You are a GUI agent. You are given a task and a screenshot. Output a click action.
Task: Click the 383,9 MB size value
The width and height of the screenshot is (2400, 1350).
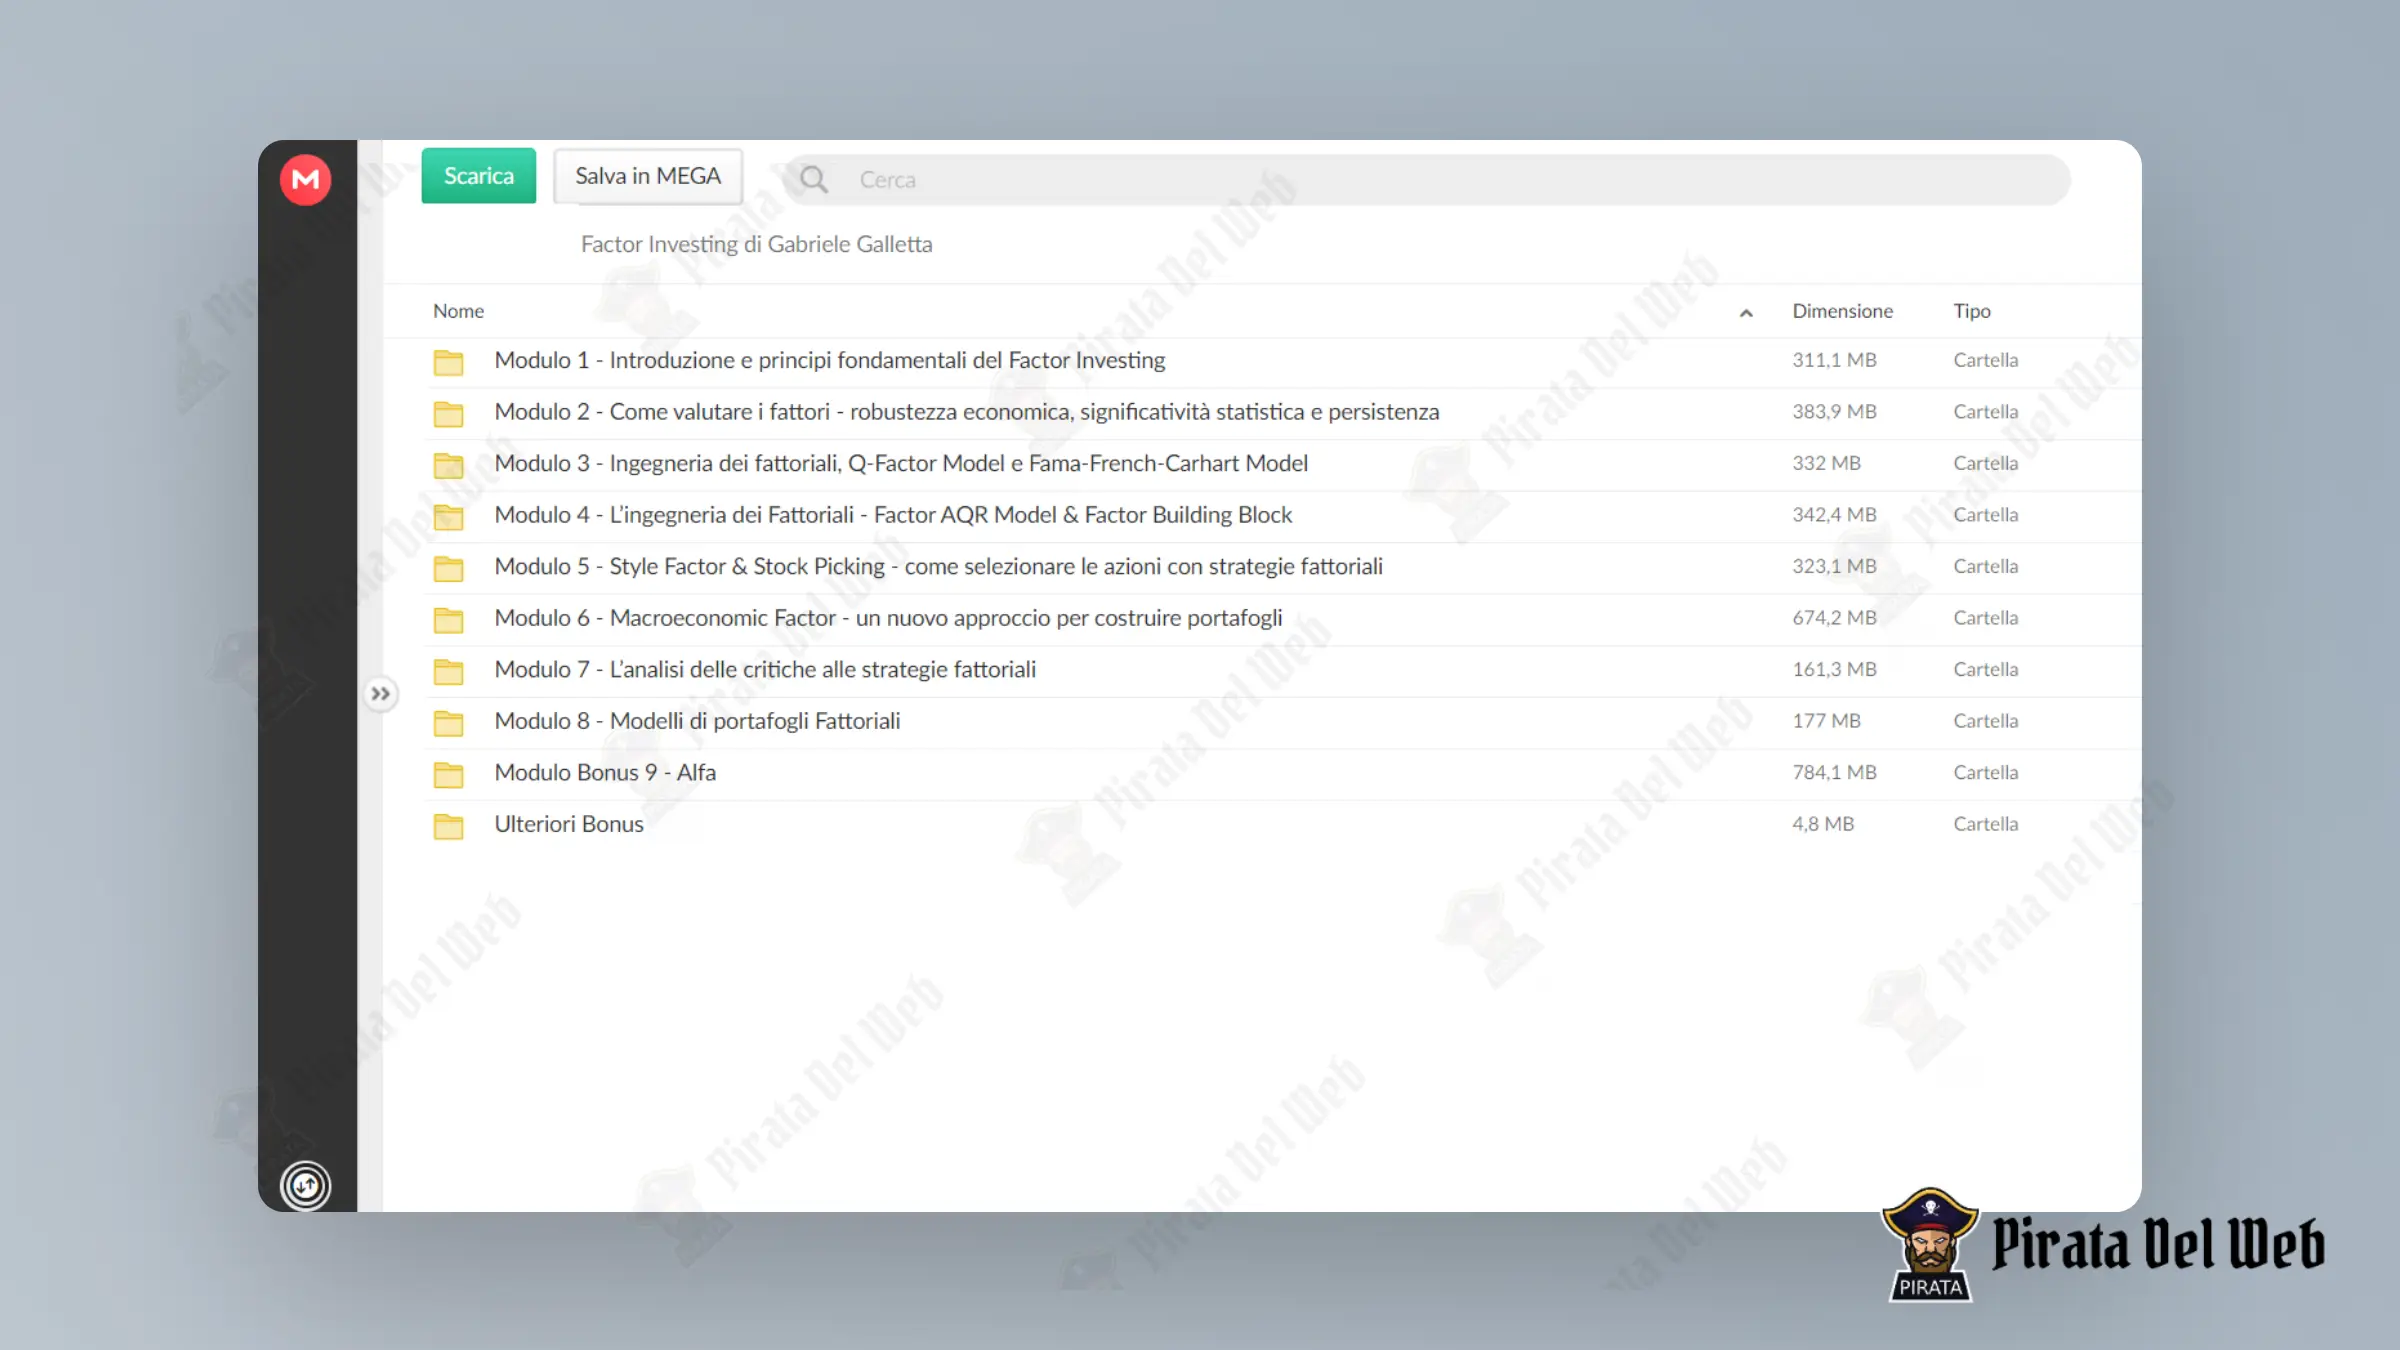tap(1834, 412)
